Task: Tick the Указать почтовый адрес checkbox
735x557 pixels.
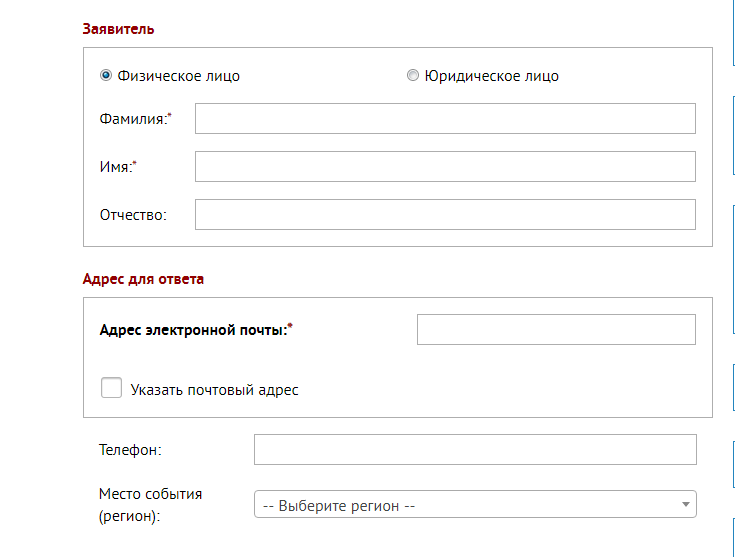Action: [111, 388]
